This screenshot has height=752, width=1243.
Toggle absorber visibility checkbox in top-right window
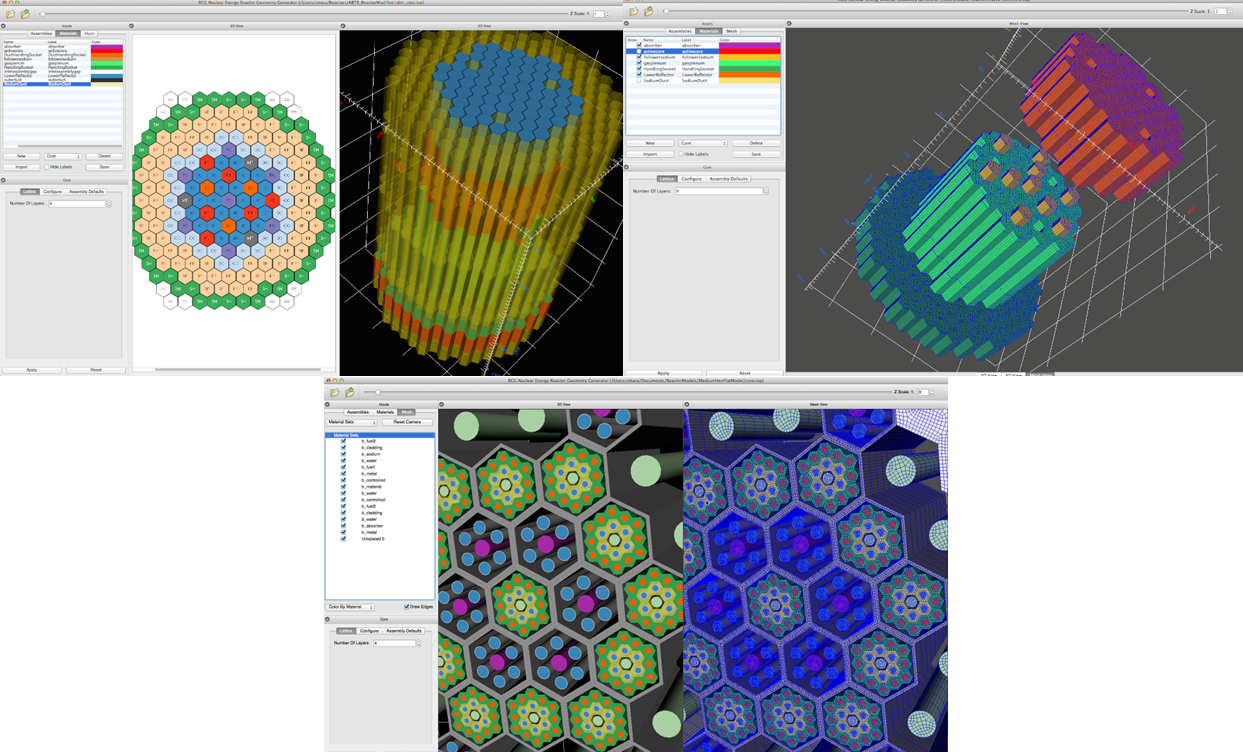click(x=639, y=45)
